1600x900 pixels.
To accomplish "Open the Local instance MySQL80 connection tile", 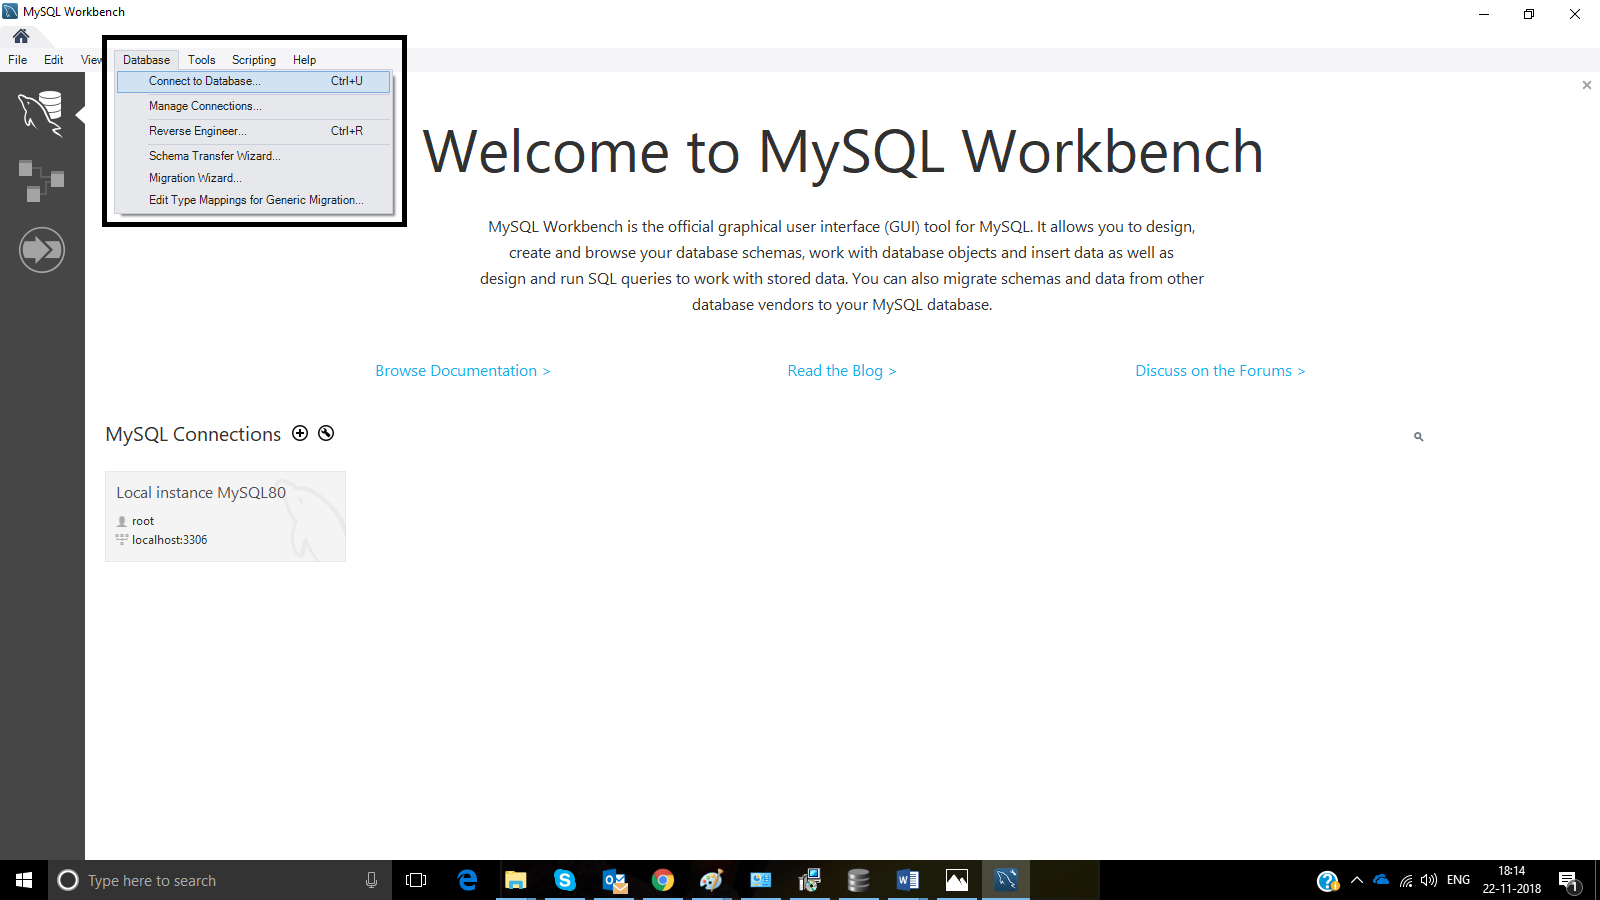I will (225, 516).
